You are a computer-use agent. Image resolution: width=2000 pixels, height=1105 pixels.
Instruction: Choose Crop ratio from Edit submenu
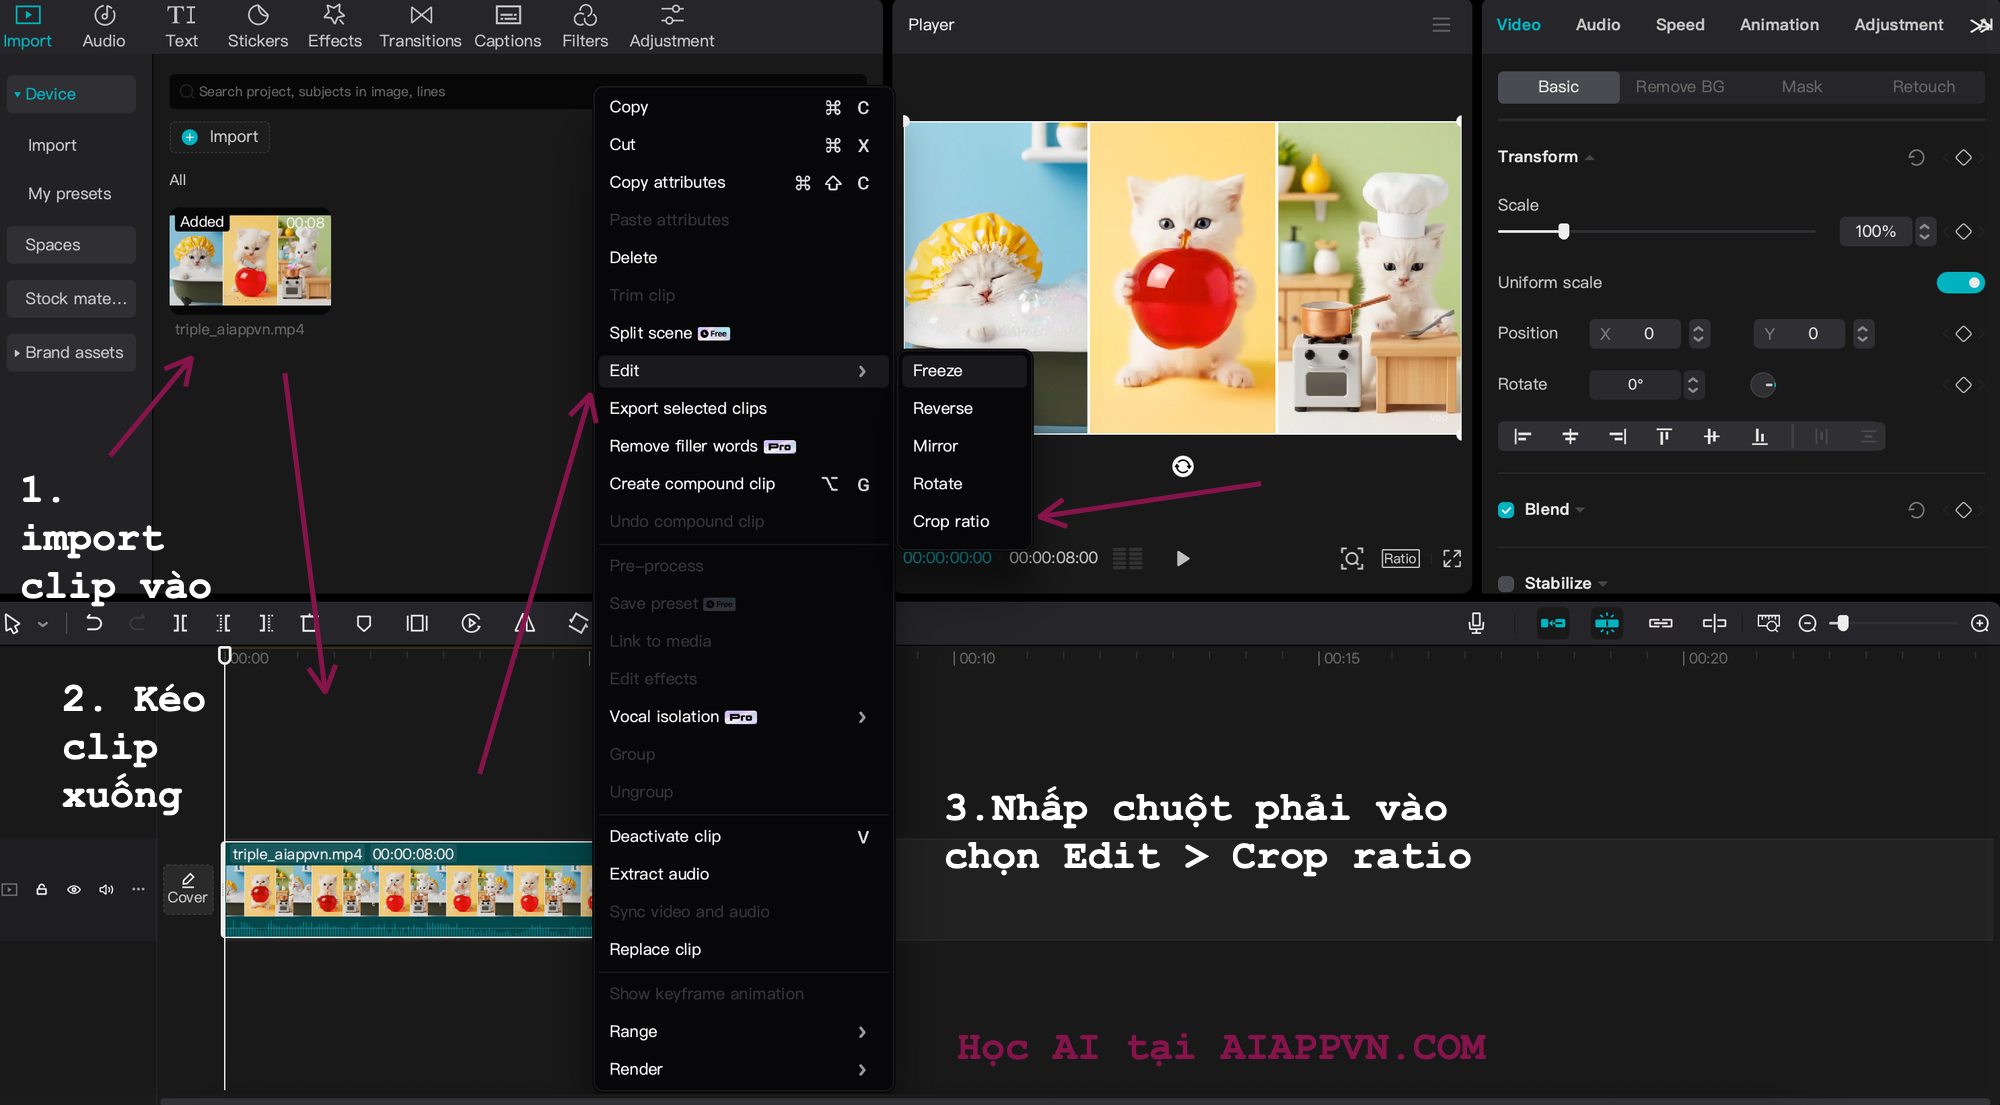click(951, 521)
